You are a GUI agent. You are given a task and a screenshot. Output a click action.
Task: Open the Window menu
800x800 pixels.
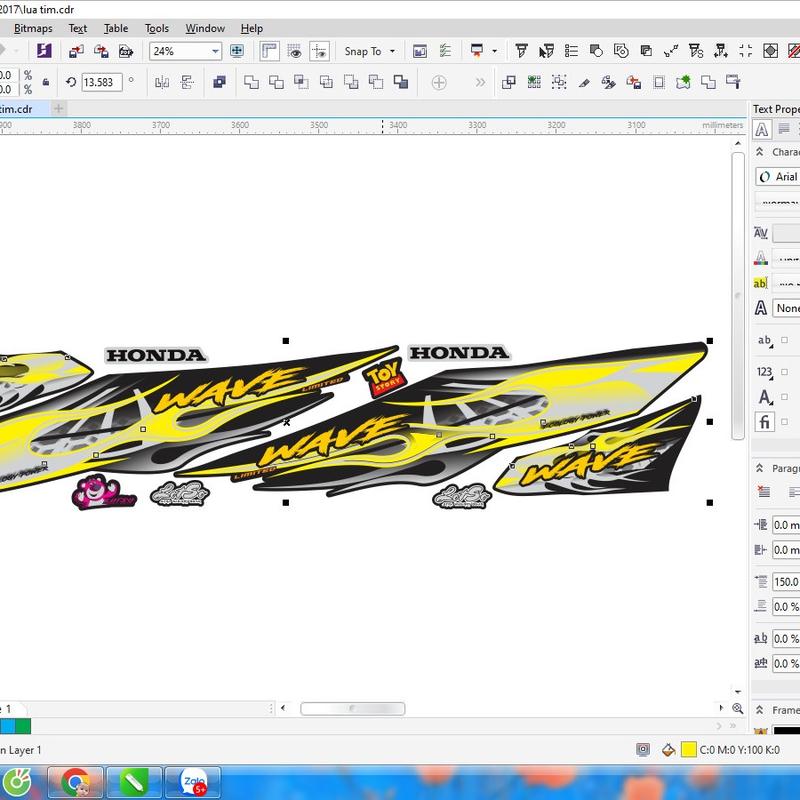pyautogui.click(x=205, y=29)
